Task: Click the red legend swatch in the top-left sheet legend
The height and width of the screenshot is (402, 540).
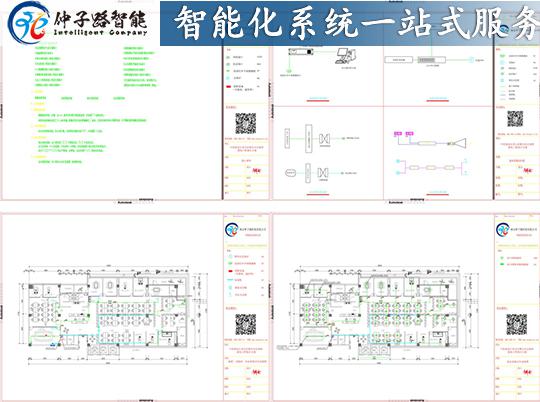Action: pos(229,86)
